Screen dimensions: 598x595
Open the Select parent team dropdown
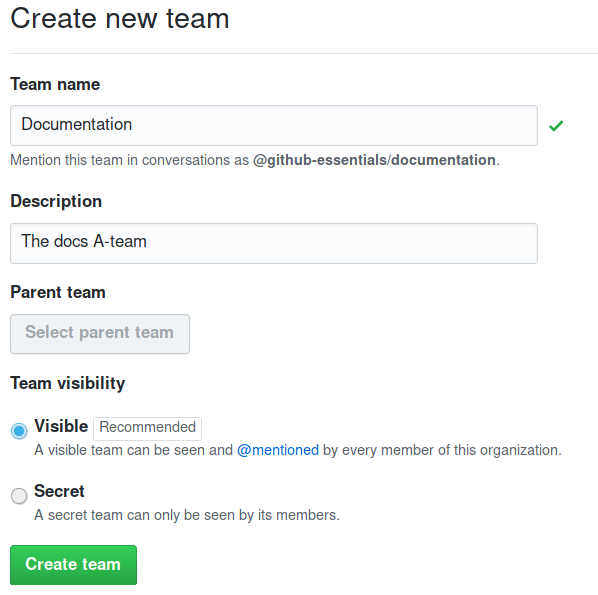click(x=100, y=334)
